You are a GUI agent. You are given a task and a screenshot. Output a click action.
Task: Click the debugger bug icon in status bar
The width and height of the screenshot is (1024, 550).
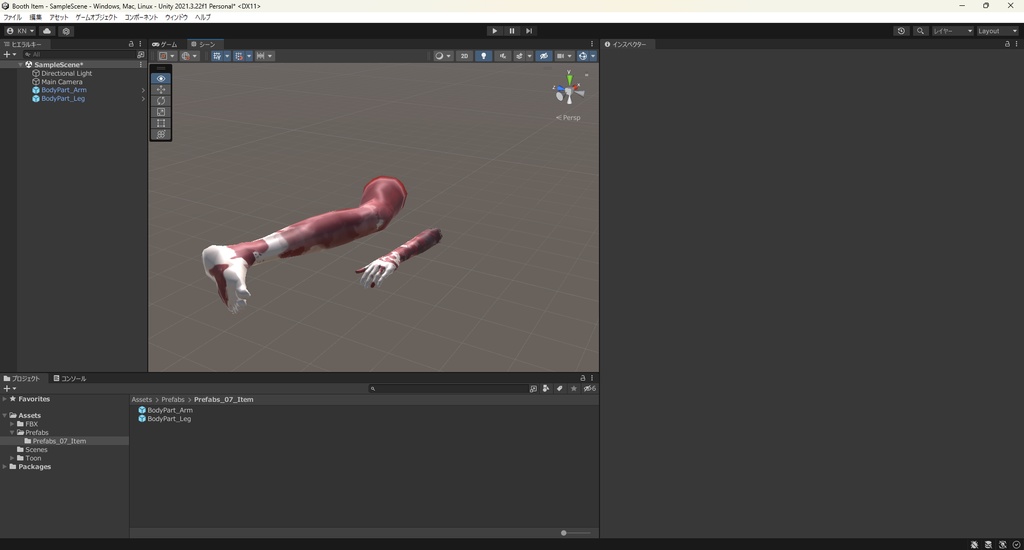pyautogui.click(x=974, y=545)
